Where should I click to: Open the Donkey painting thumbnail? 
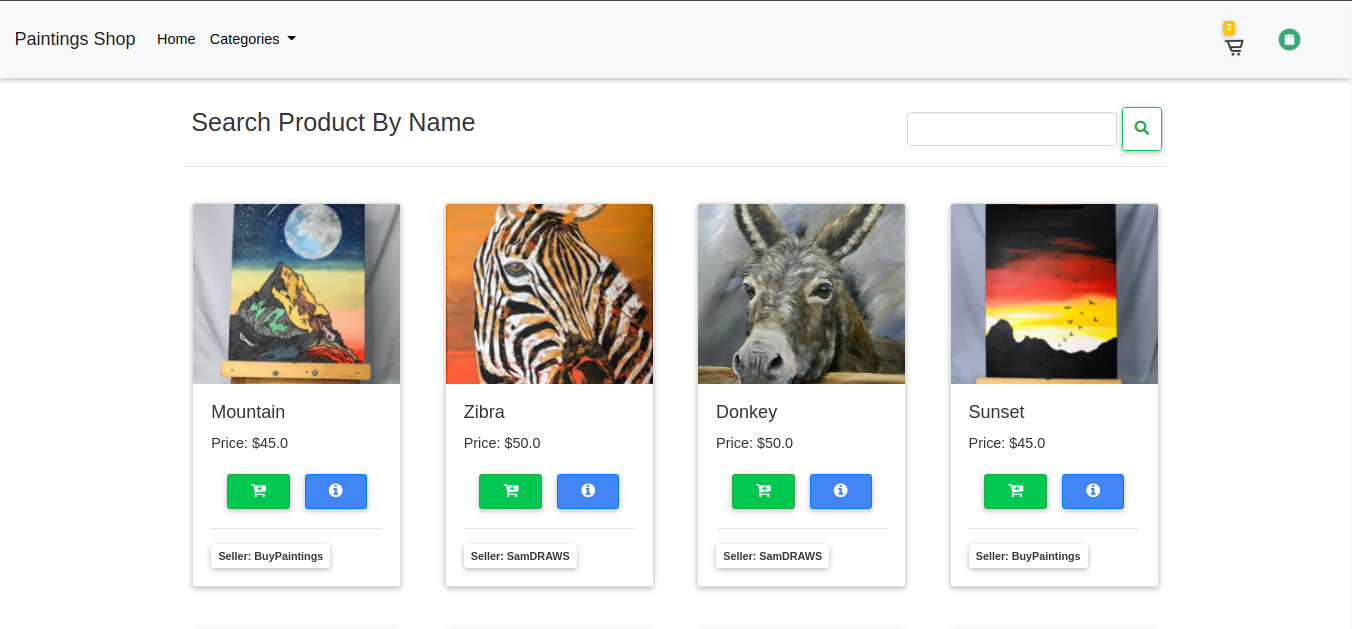coord(801,294)
